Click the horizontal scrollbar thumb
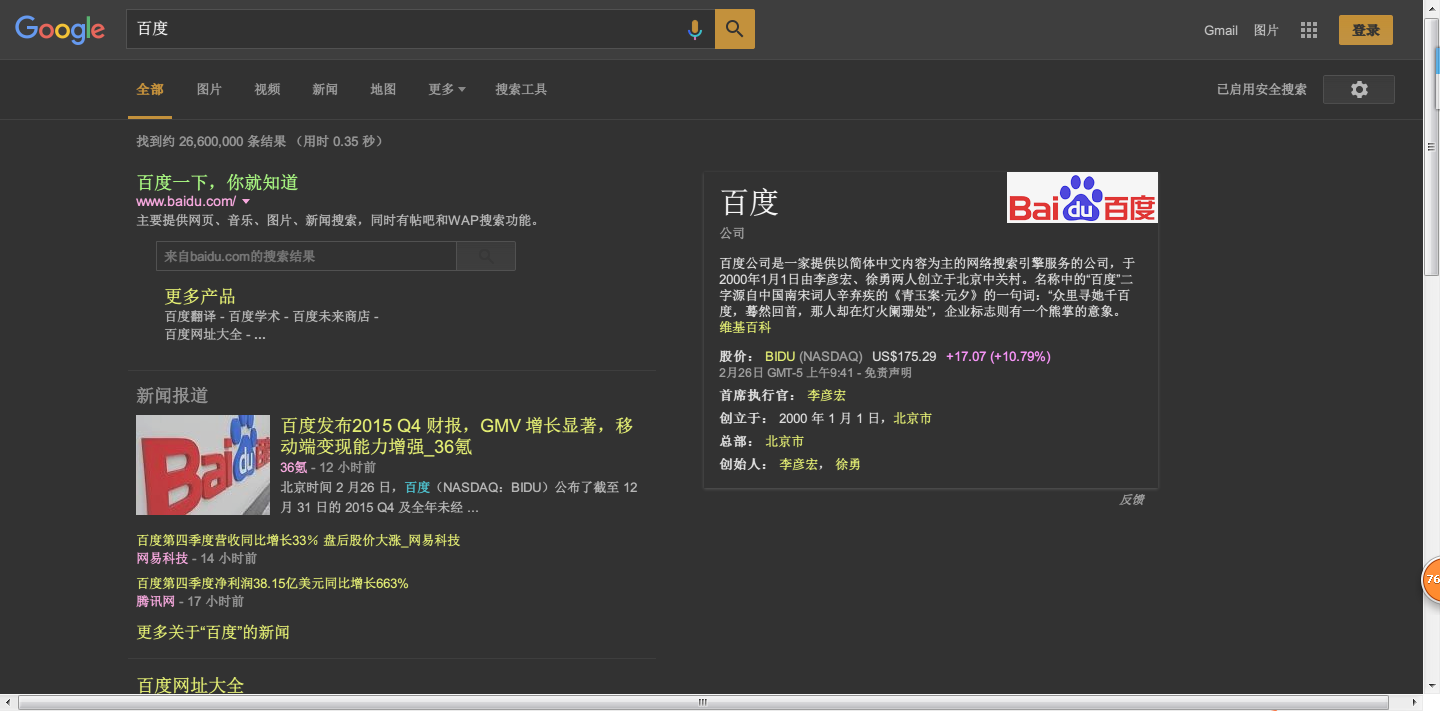The height and width of the screenshot is (711, 1440). [x=703, y=703]
